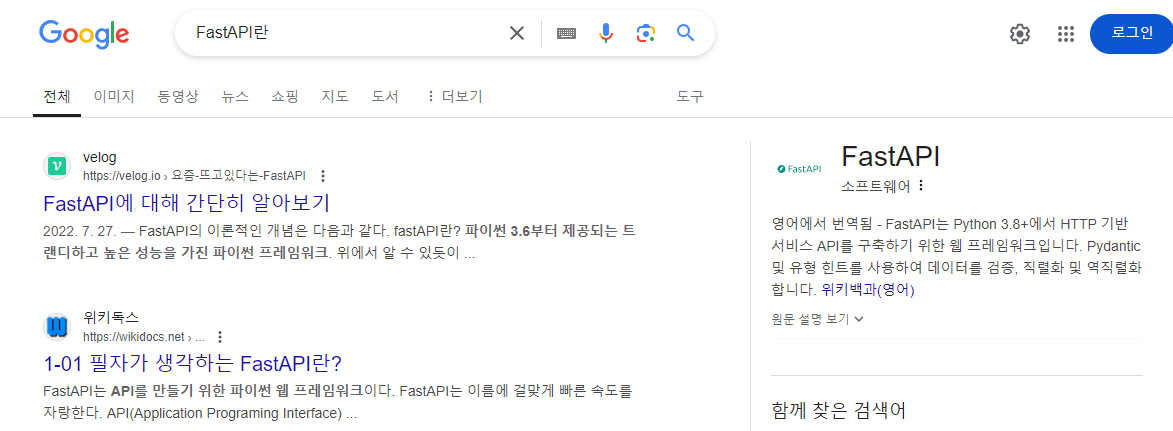Click the wikidocs.net URL breadcrumb

[144, 337]
